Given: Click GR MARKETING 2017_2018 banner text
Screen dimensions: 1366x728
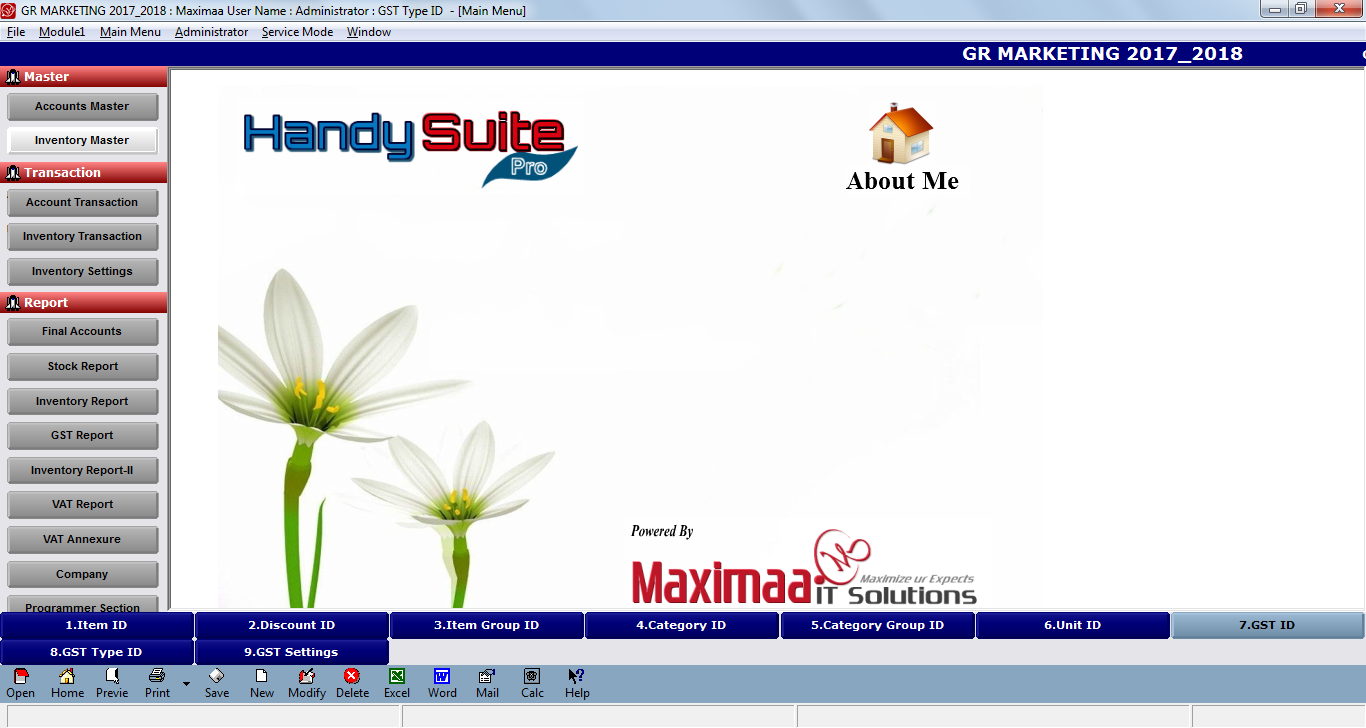Looking at the screenshot, I should [1102, 54].
